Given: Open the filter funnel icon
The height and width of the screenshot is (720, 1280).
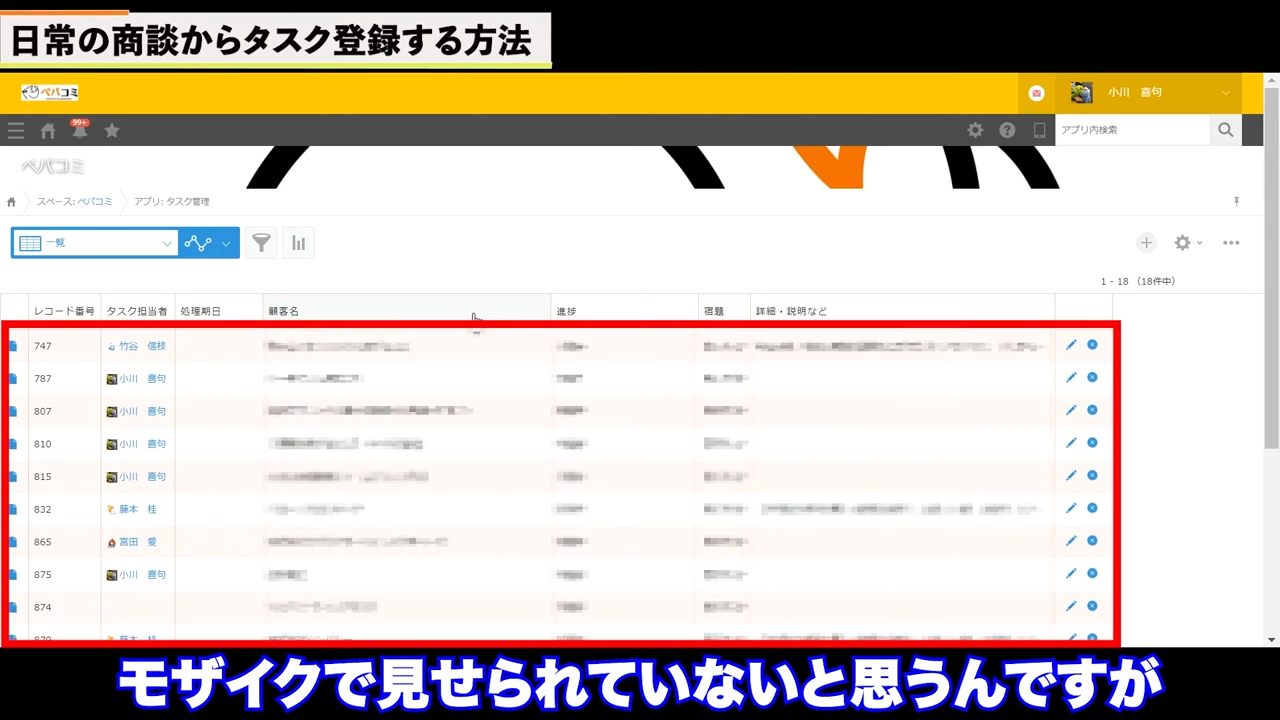Looking at the screenshot, I should [x=261, y=243].
